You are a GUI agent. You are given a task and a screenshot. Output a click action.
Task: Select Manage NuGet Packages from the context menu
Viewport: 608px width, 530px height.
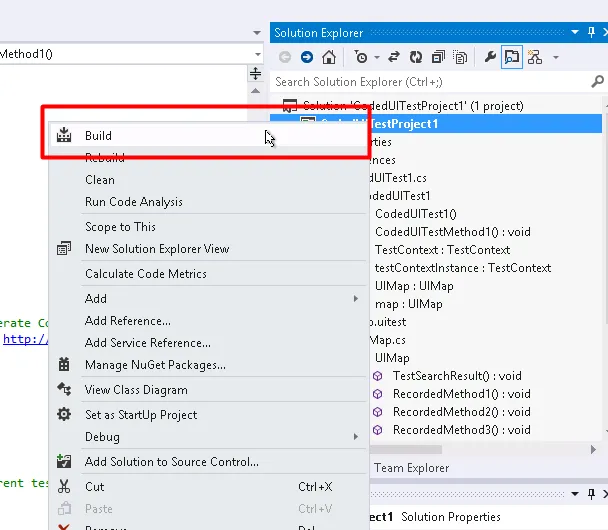148,365
